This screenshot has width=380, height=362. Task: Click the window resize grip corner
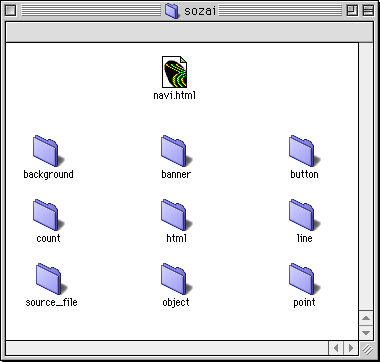coord(367,349)
